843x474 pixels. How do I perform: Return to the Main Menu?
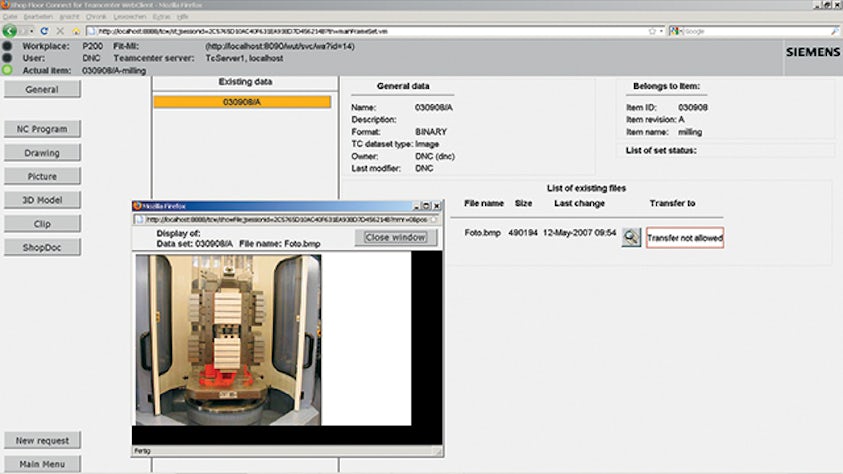point(42,464)
